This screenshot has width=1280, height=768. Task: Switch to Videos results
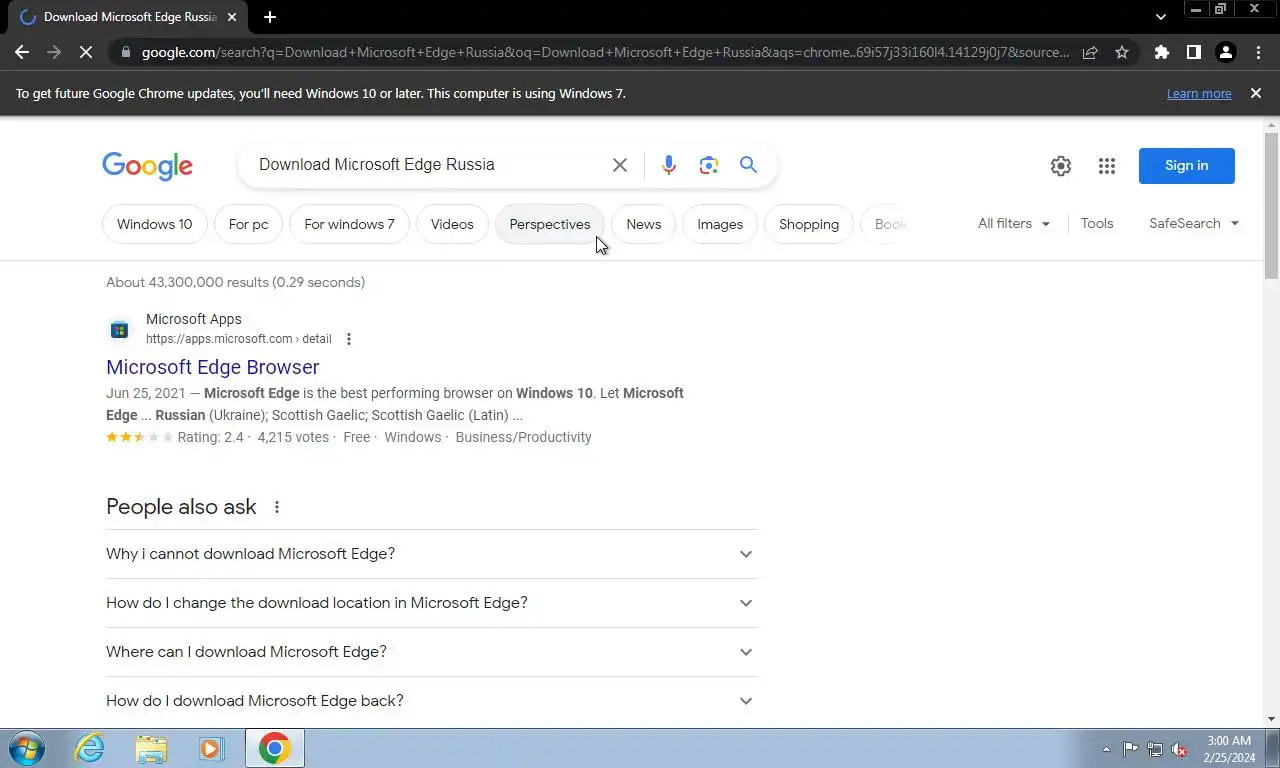point(452,224)
